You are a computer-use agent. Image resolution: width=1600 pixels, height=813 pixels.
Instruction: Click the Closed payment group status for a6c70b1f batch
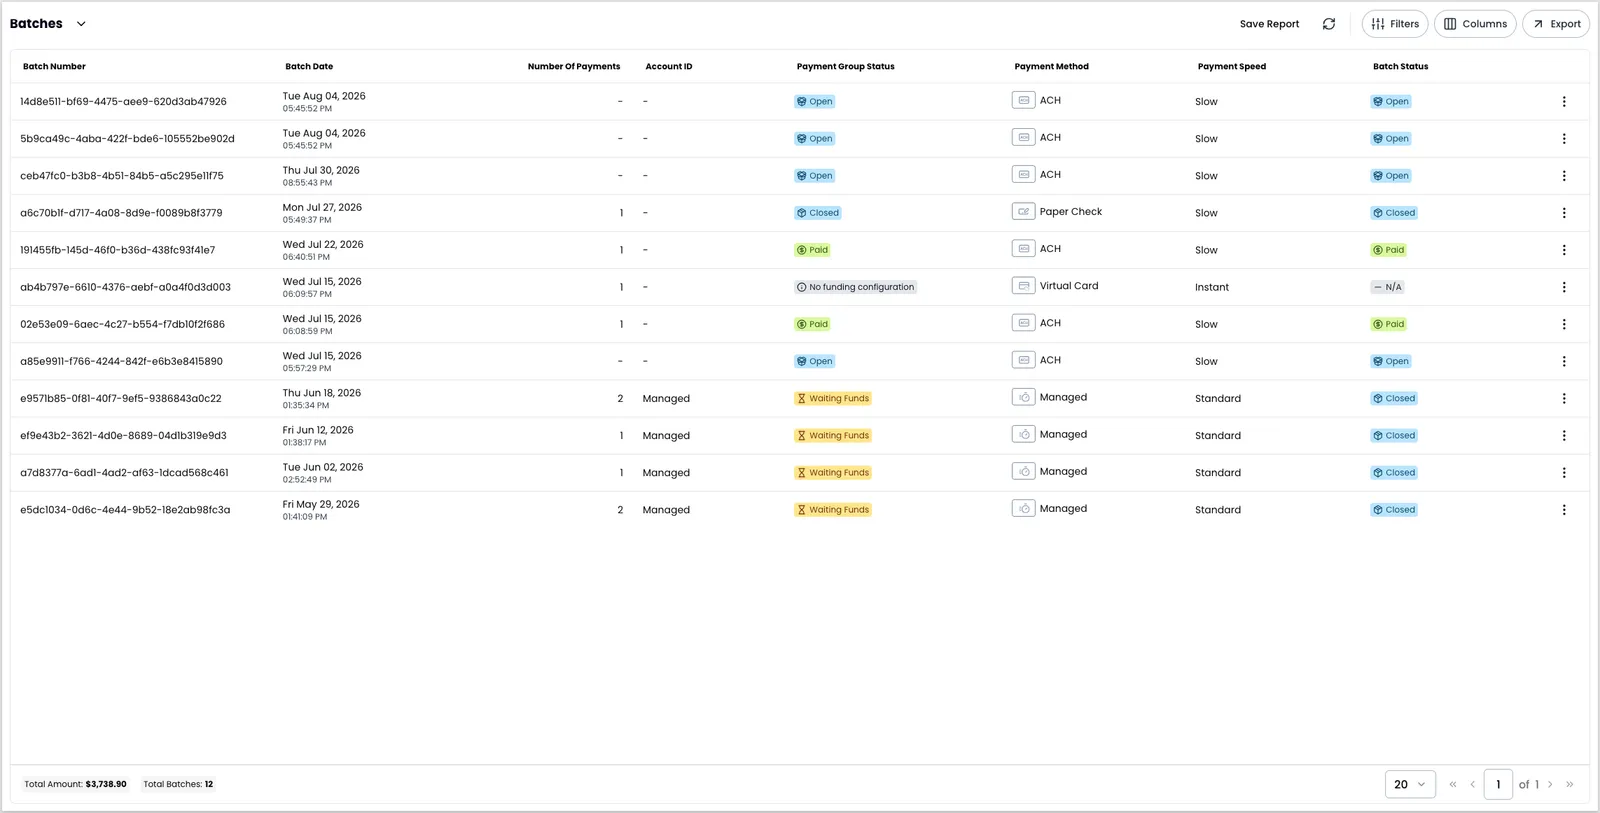coord(817,213)
